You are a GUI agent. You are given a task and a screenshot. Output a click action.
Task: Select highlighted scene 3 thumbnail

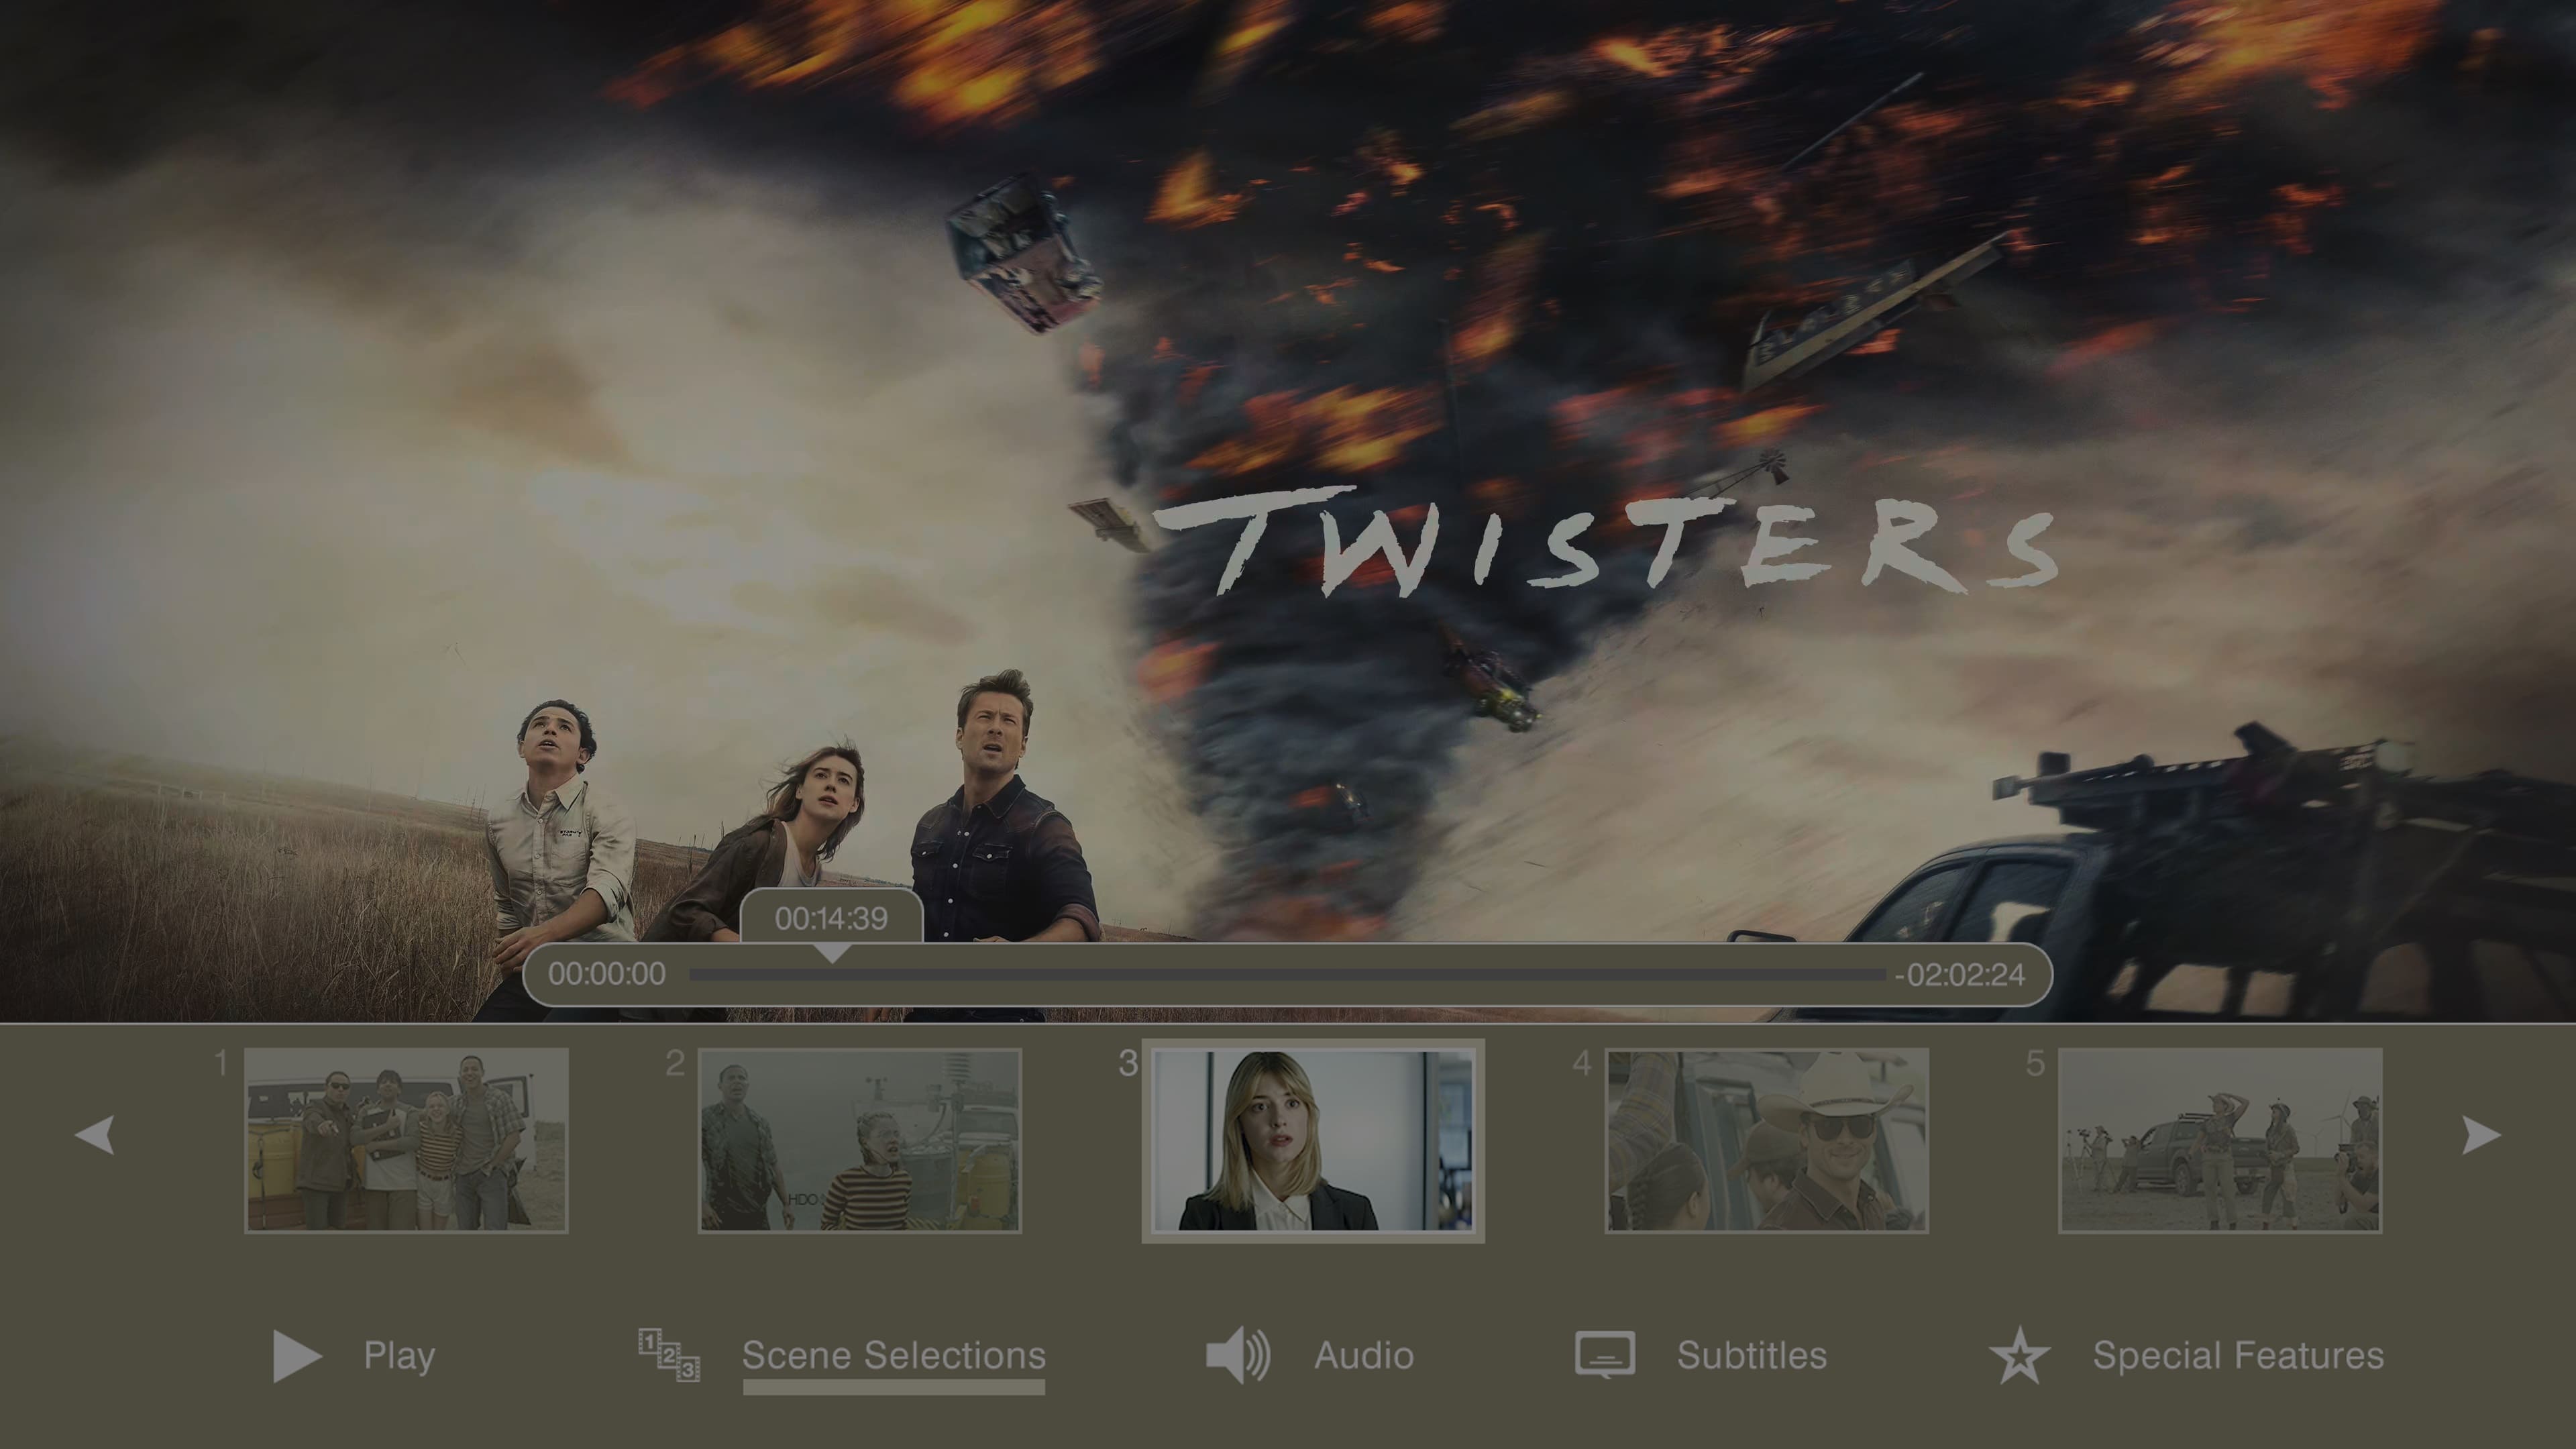coord(1312,1140)
